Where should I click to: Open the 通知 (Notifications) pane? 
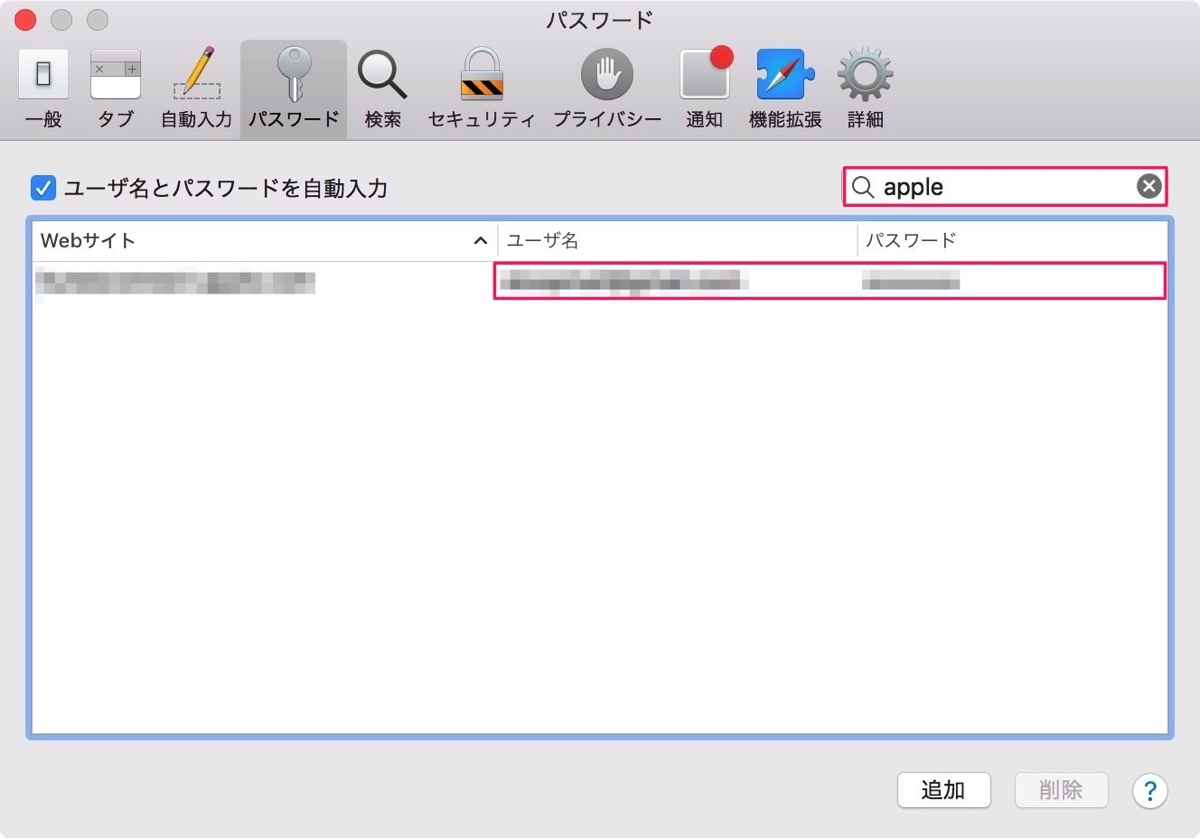click(705, 87)
